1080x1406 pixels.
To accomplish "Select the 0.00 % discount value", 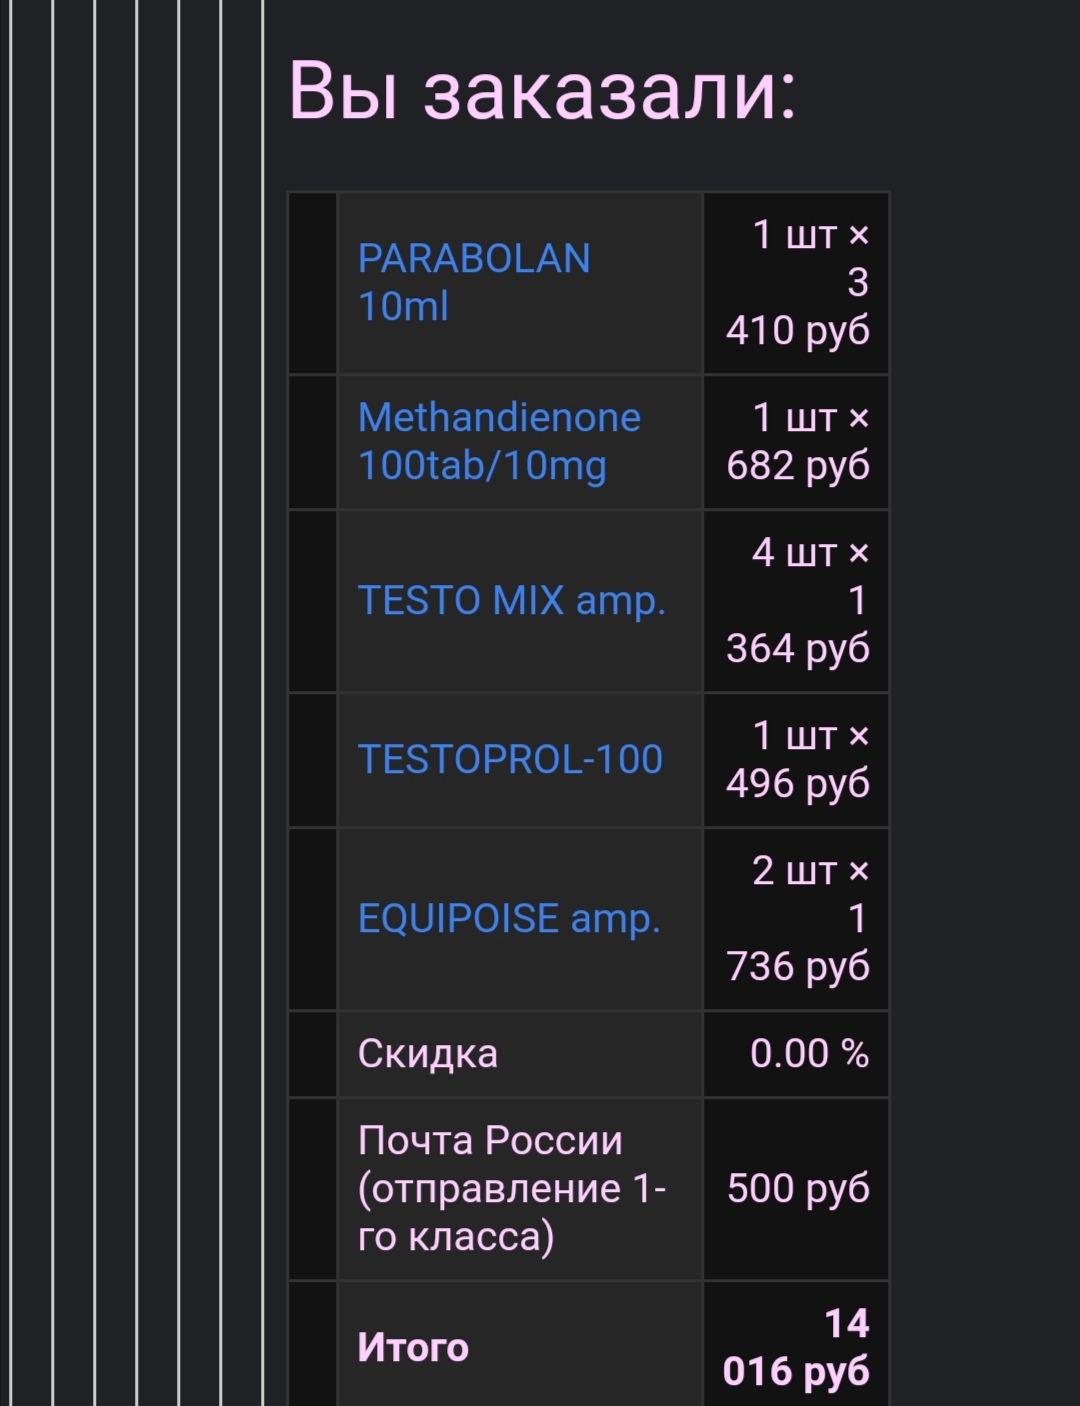I will 809,1054.
